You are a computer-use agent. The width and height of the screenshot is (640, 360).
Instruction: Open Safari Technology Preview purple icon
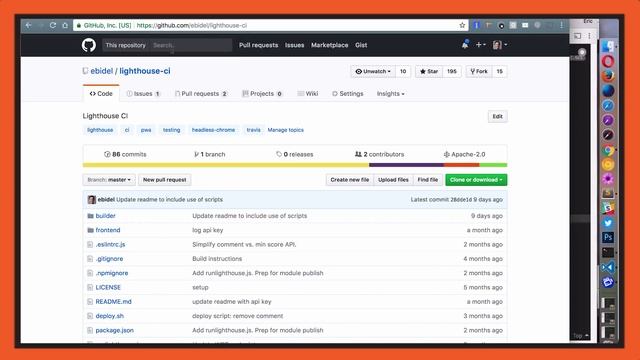click(608, 120)
